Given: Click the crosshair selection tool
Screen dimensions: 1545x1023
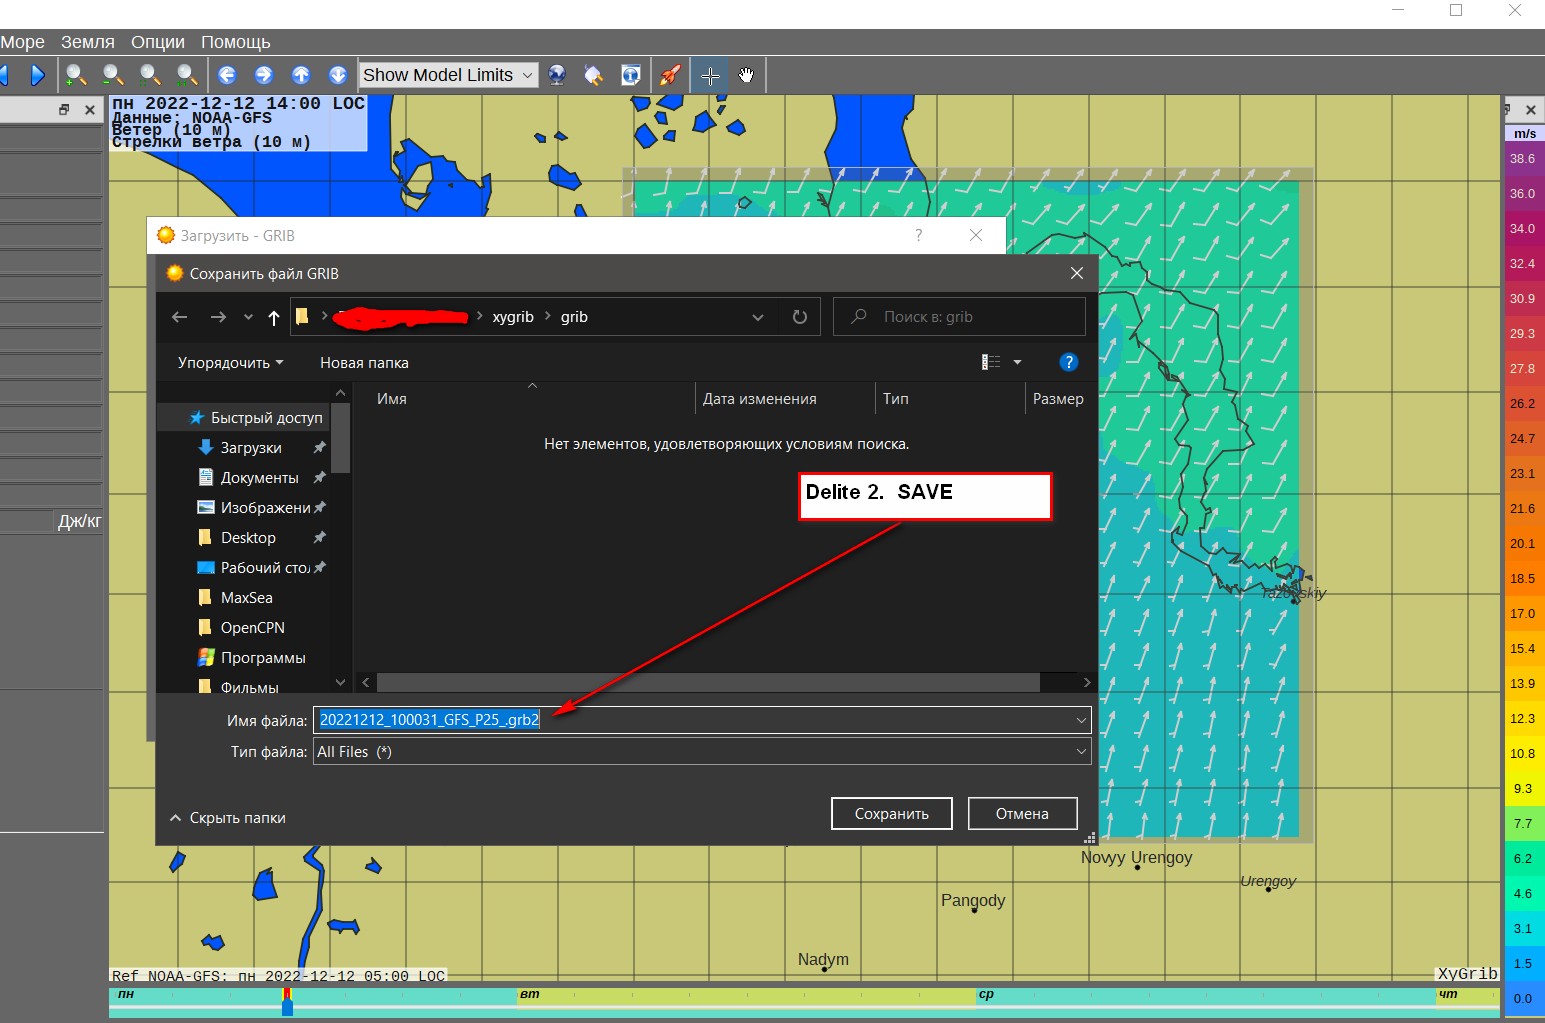Looking at the screenshot, I should (x=710, y=75).
